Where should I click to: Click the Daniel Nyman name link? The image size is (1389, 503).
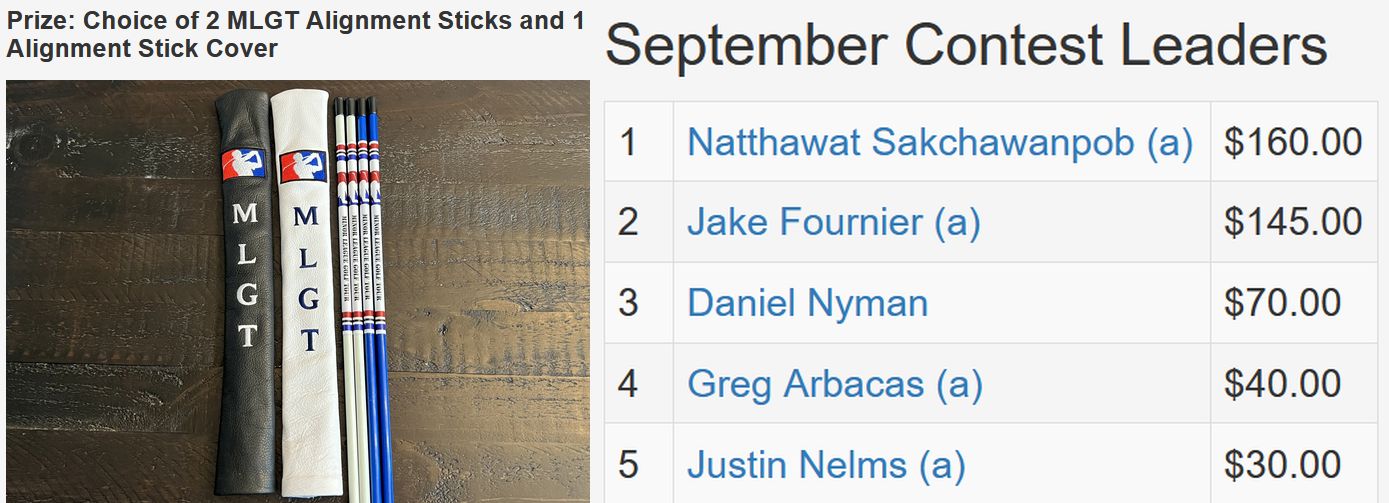pos(807,303)
